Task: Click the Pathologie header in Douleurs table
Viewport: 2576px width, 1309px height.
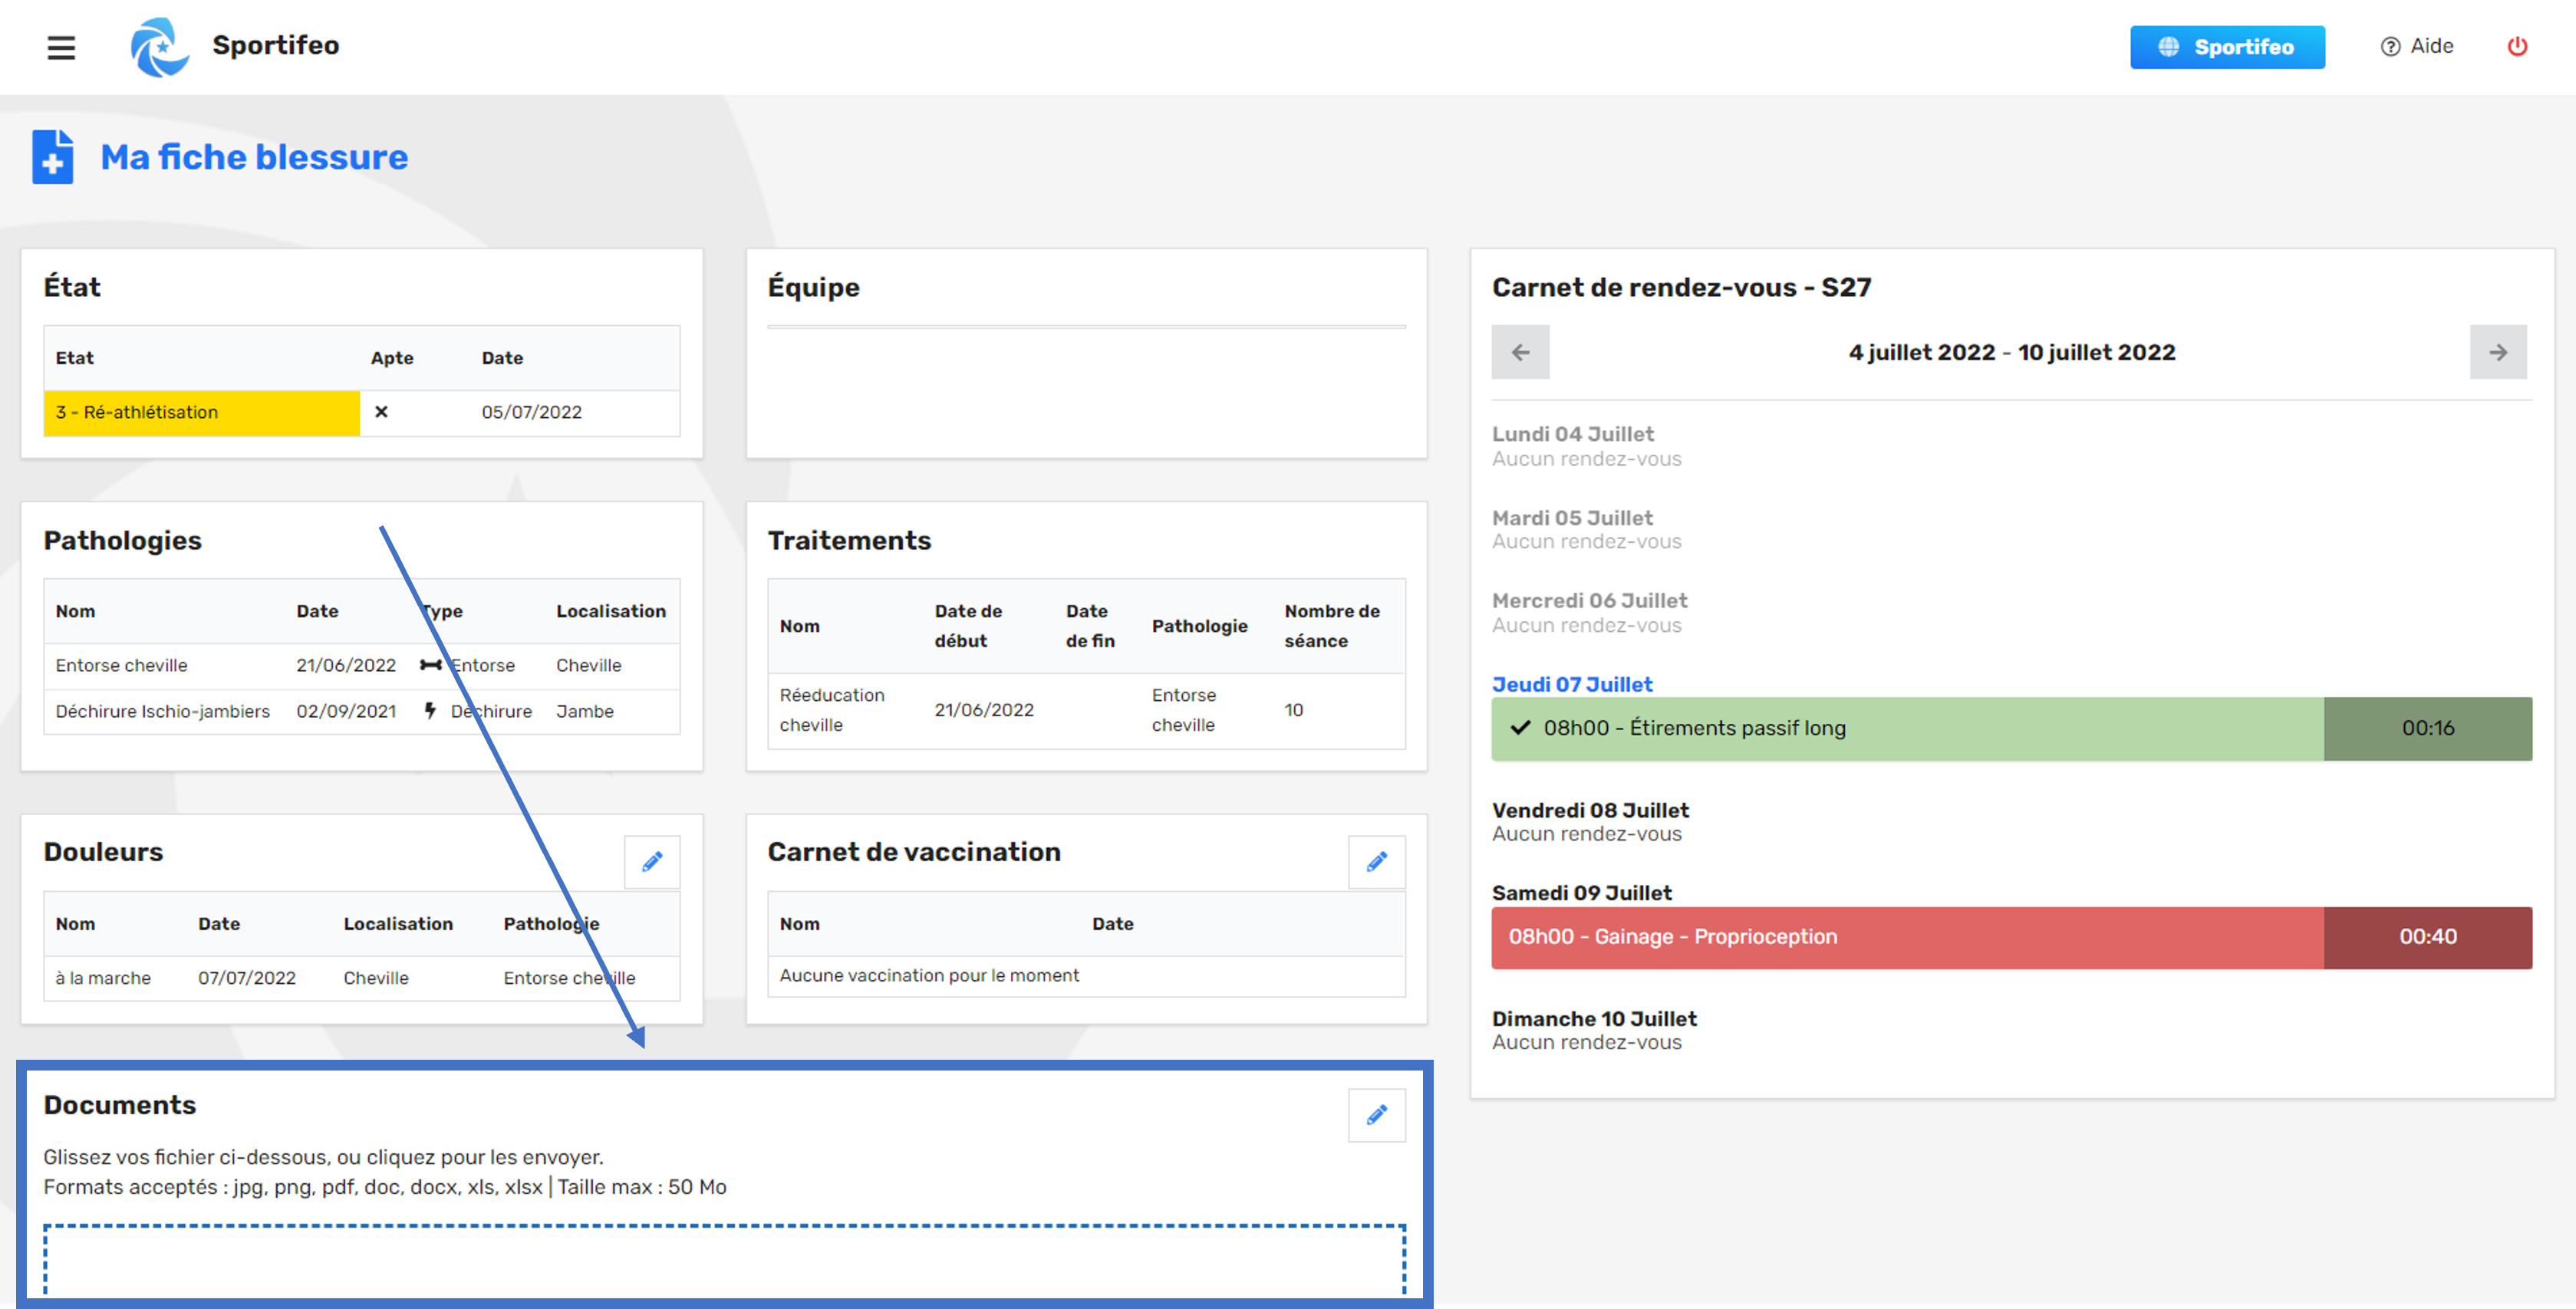Action: click(551, 924)
